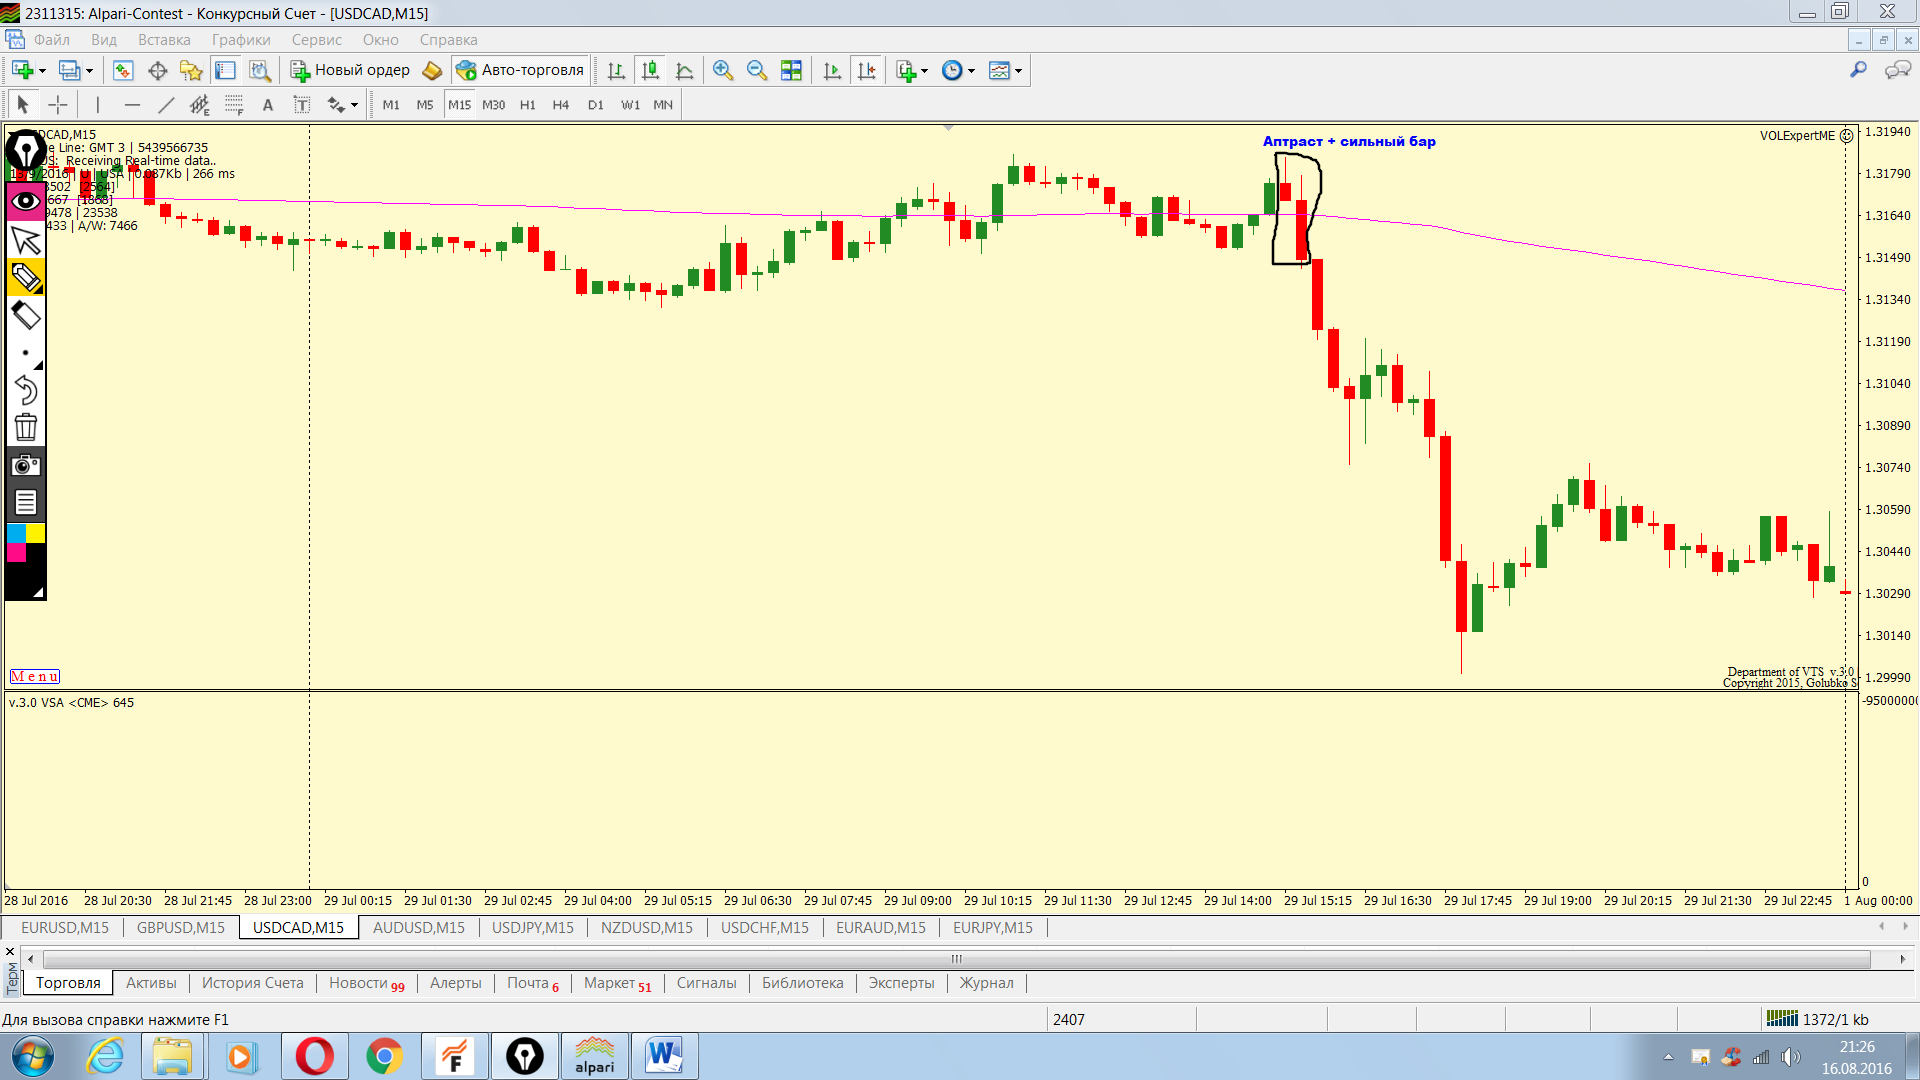Image resolution: width=1920 pixels, height=1080 pixels.
Task: Draw a trendline with line tool
Action: (x=166, y=105)
